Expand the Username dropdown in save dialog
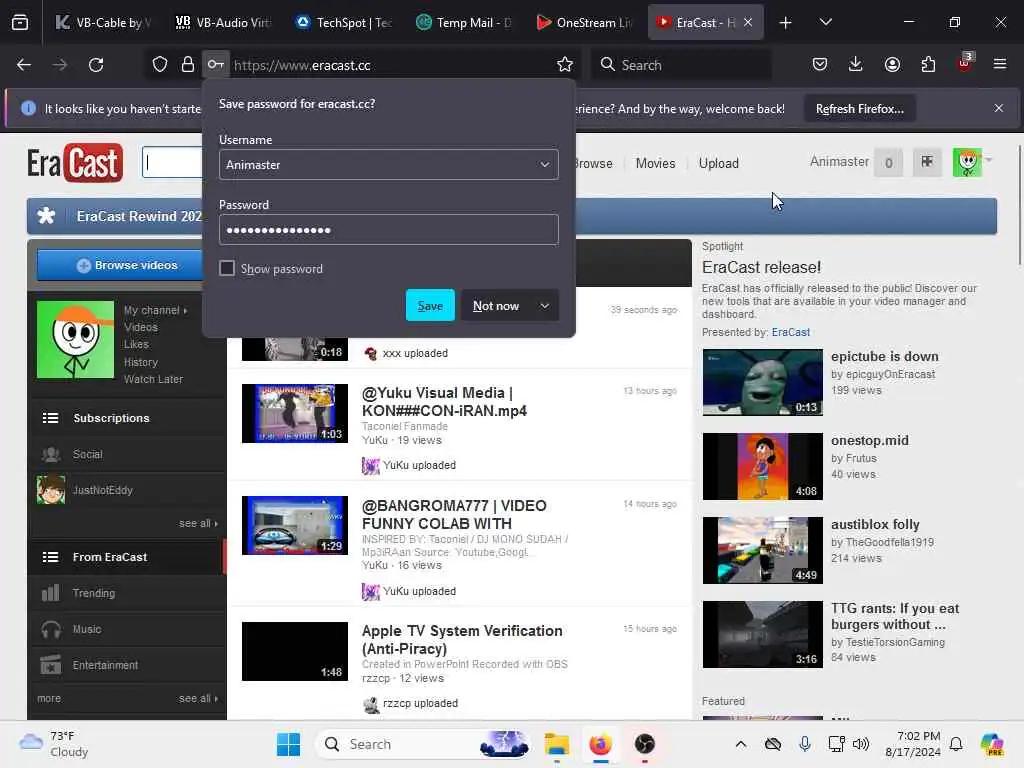1024x768 pixels. pyautogui.click(x=545, y=165)
